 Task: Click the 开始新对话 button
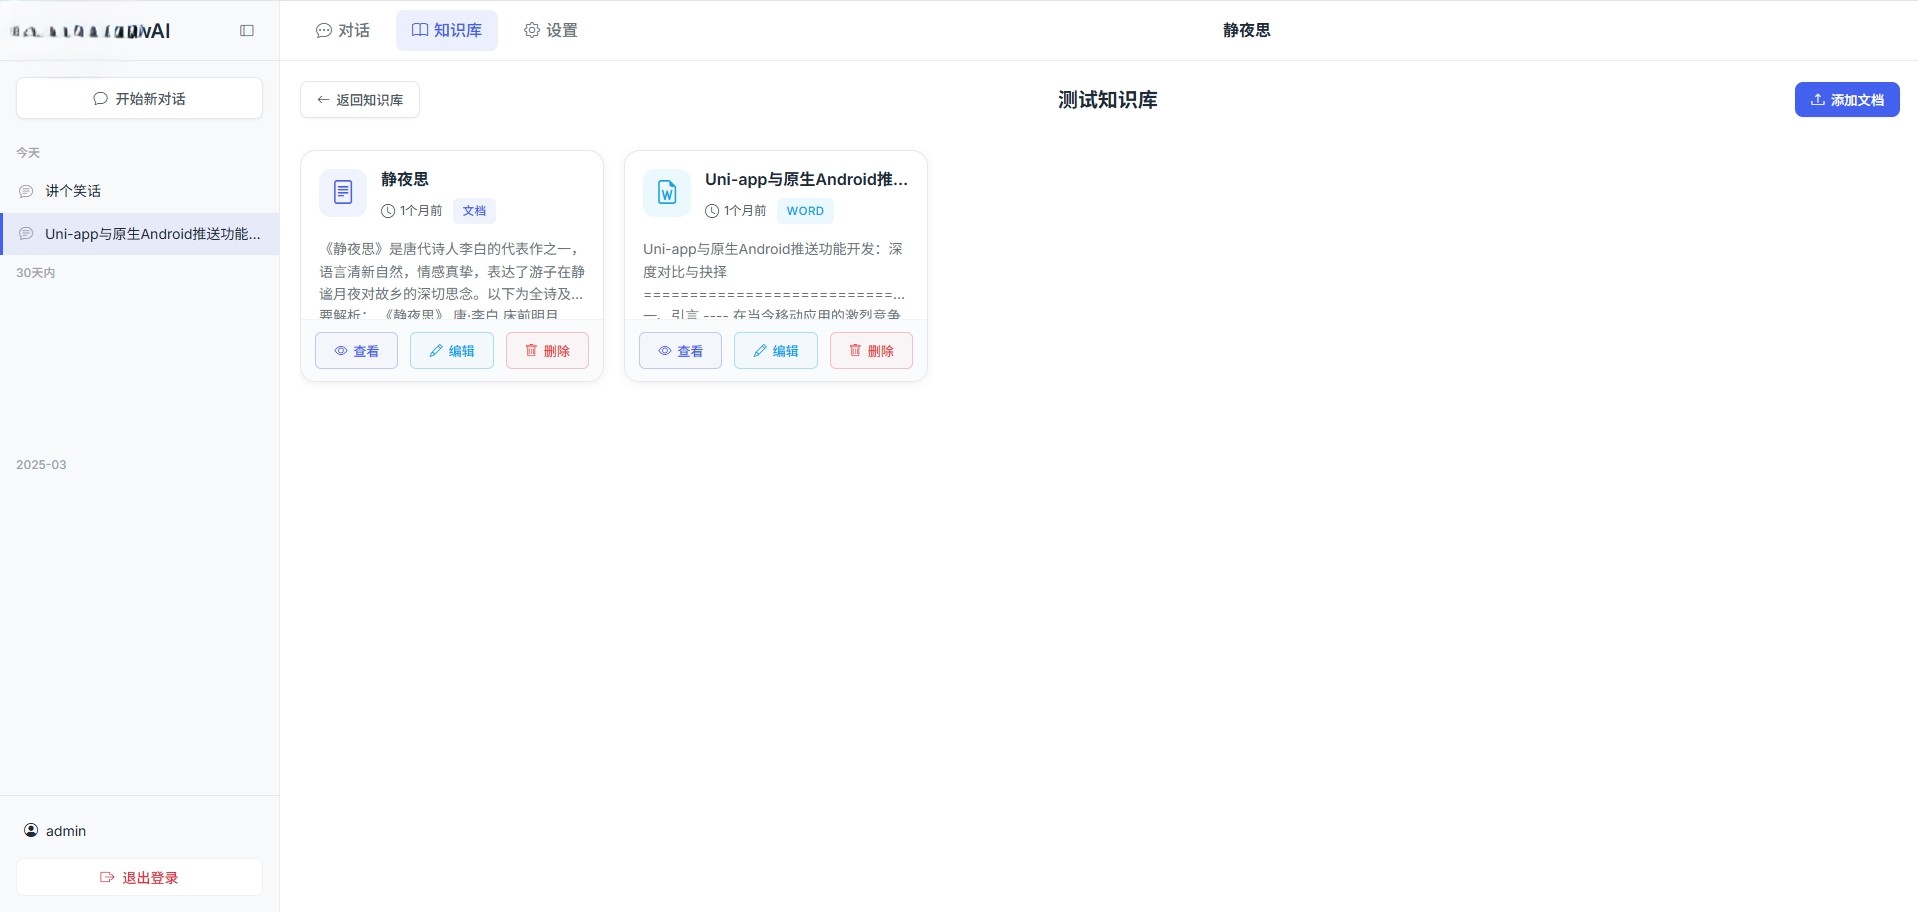coord(138,98)
